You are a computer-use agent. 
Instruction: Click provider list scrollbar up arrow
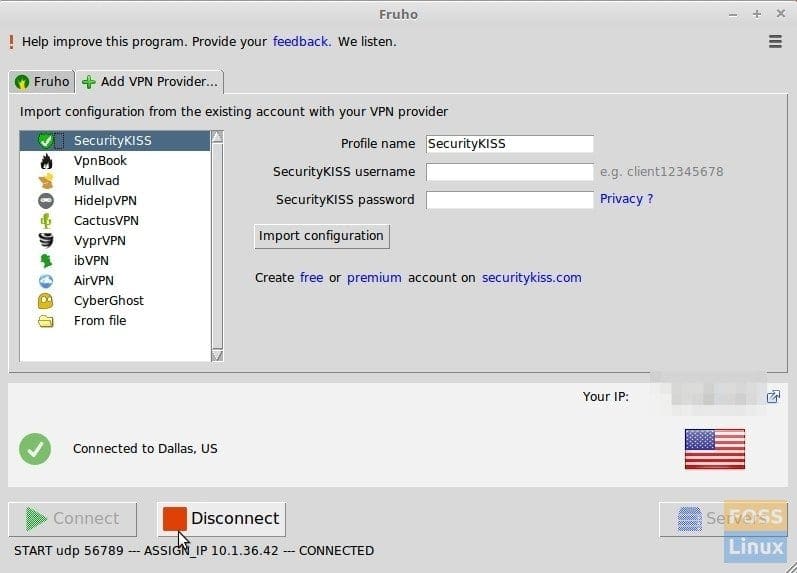[x=217, y=137]
